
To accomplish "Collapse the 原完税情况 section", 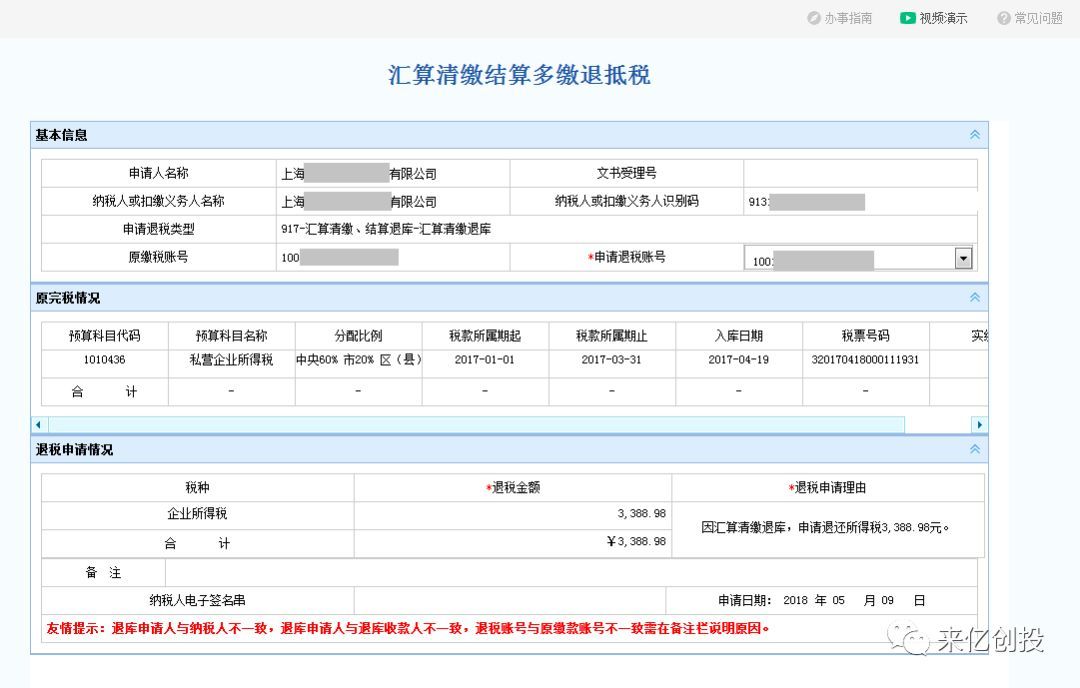I will [x=974, y=298].
